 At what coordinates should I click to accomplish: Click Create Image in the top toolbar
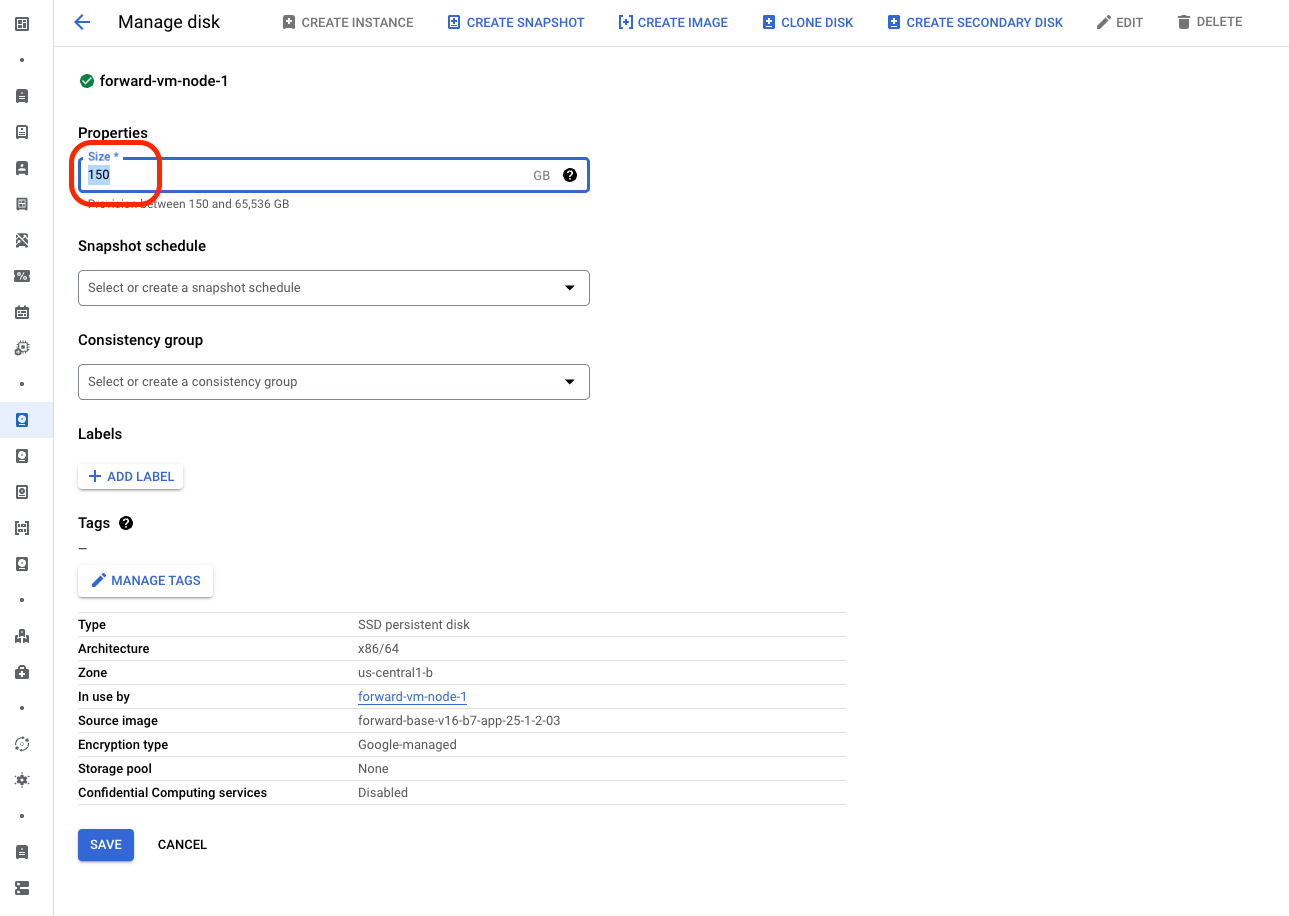point(673,22)
